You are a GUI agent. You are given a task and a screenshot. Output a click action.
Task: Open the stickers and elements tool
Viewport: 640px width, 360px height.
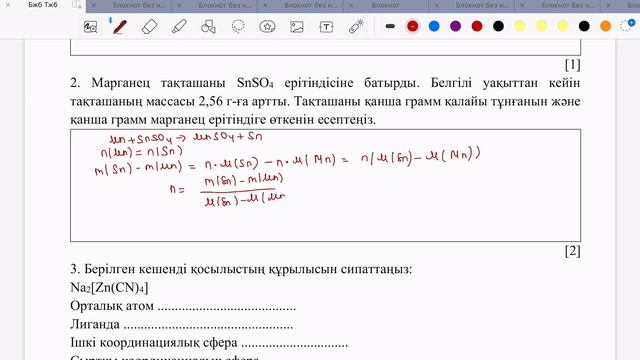pyautogui.click(x=267, y=27)
